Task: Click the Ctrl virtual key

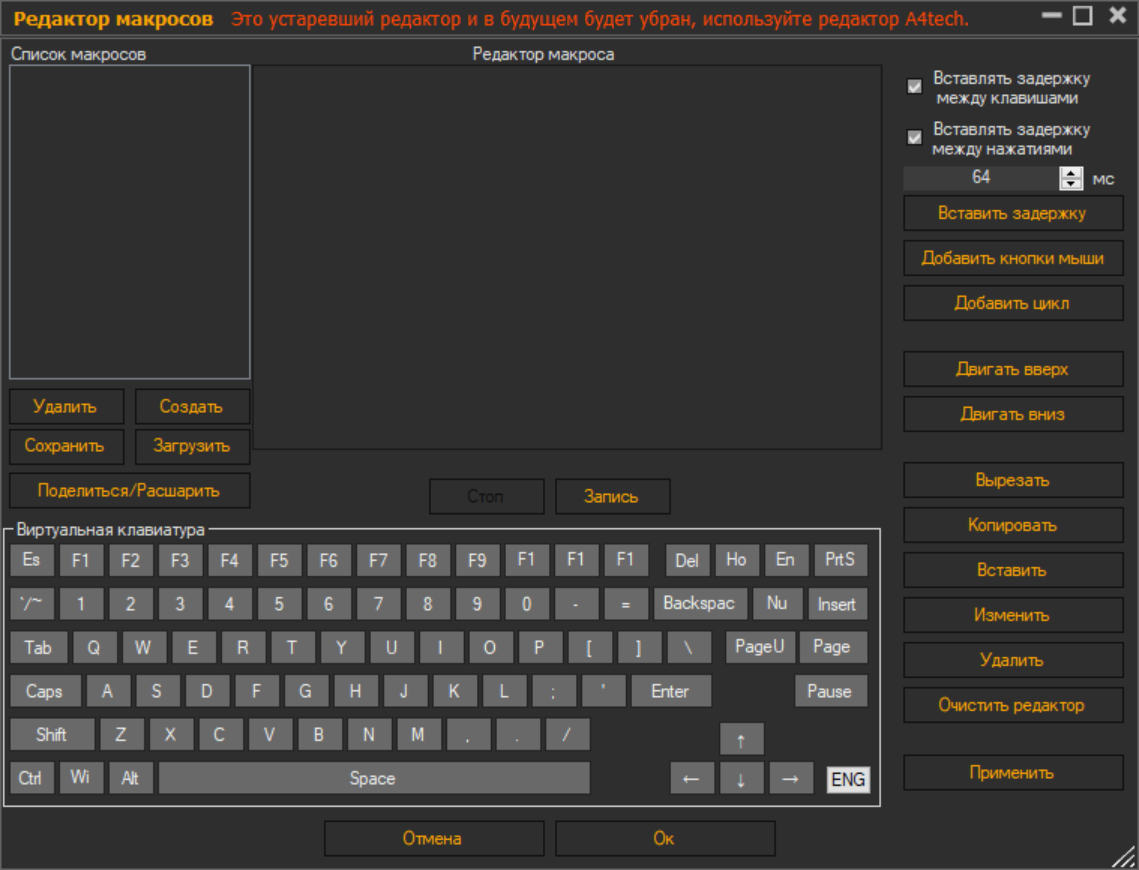Action: 32,778
